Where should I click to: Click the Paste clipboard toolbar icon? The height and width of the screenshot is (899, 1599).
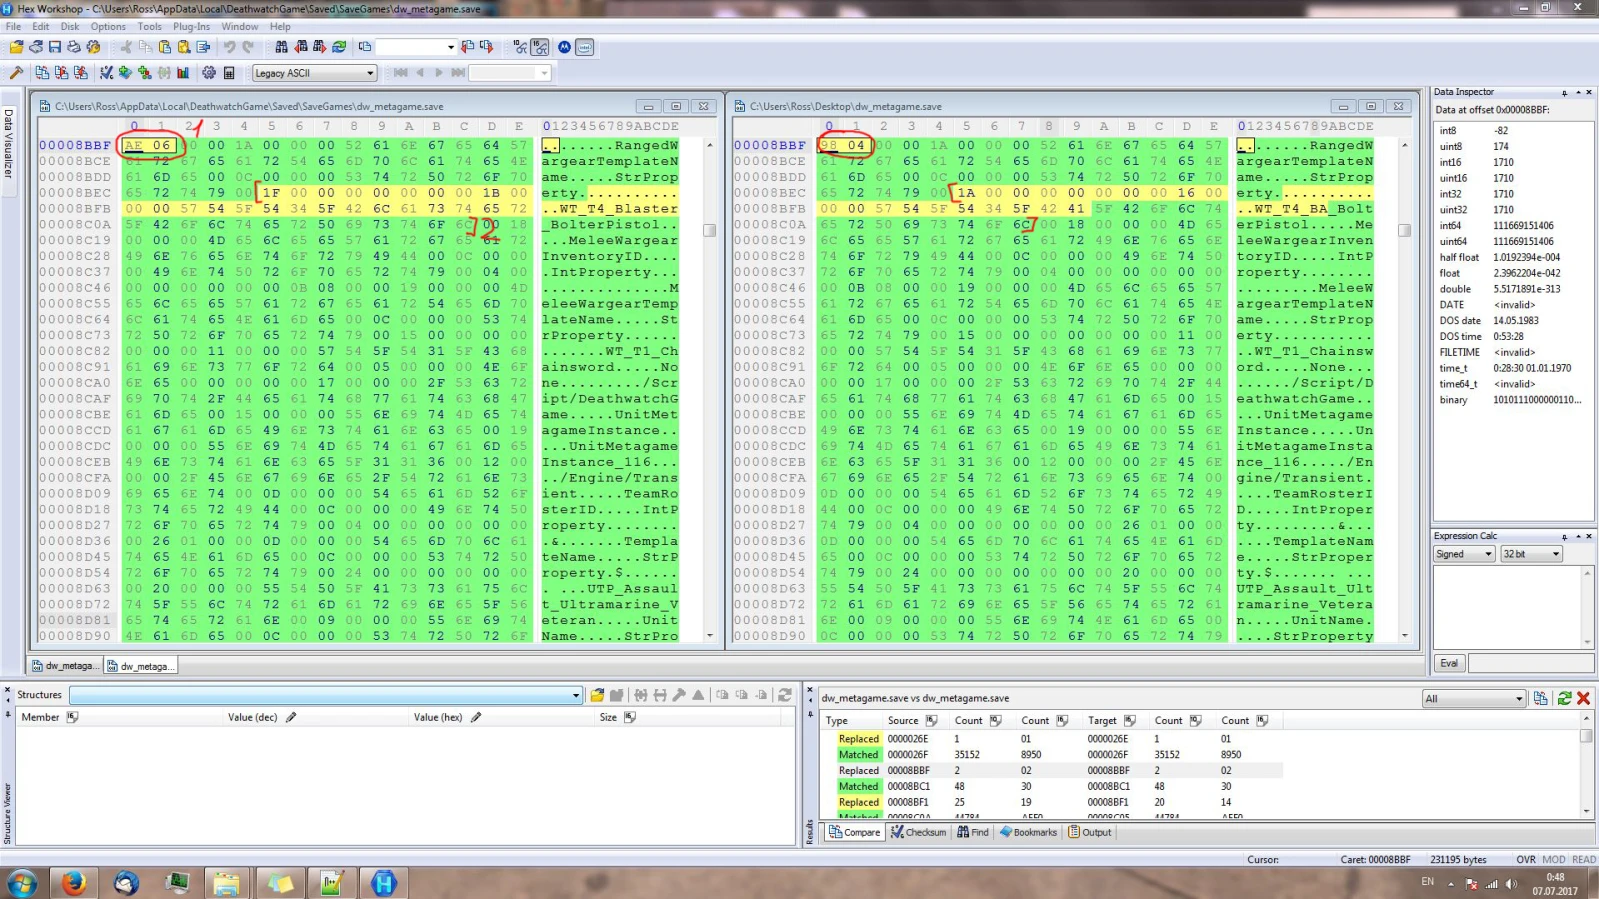point(165,47)
